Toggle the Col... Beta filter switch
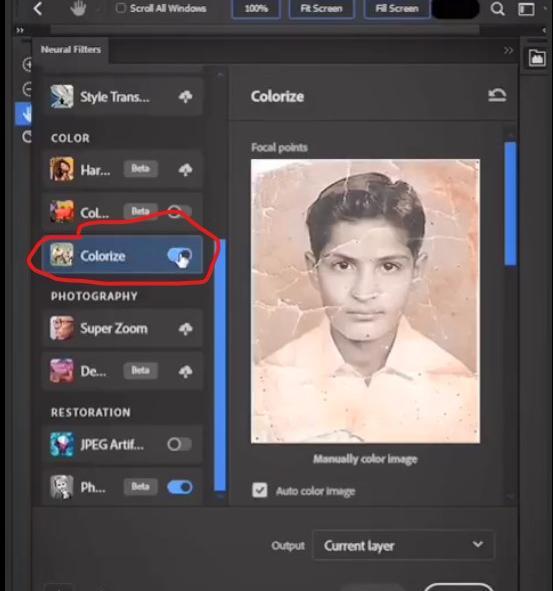This screenshot has width=553, height=591. click(179, 212)
